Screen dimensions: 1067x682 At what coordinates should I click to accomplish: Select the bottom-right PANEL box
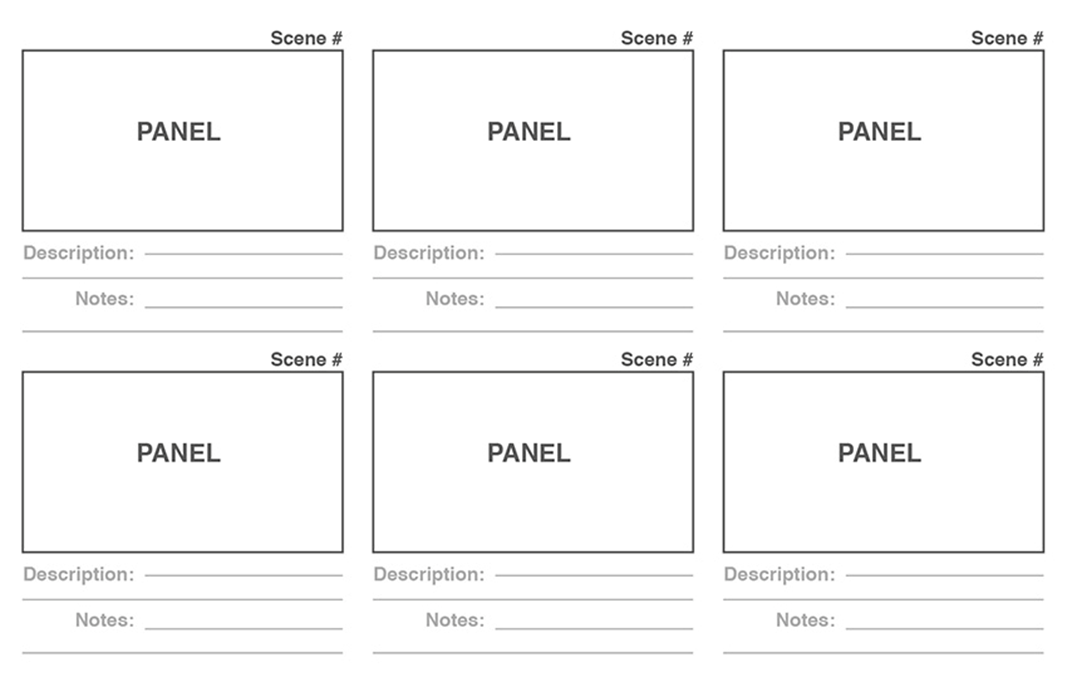(x=883, y=461)
